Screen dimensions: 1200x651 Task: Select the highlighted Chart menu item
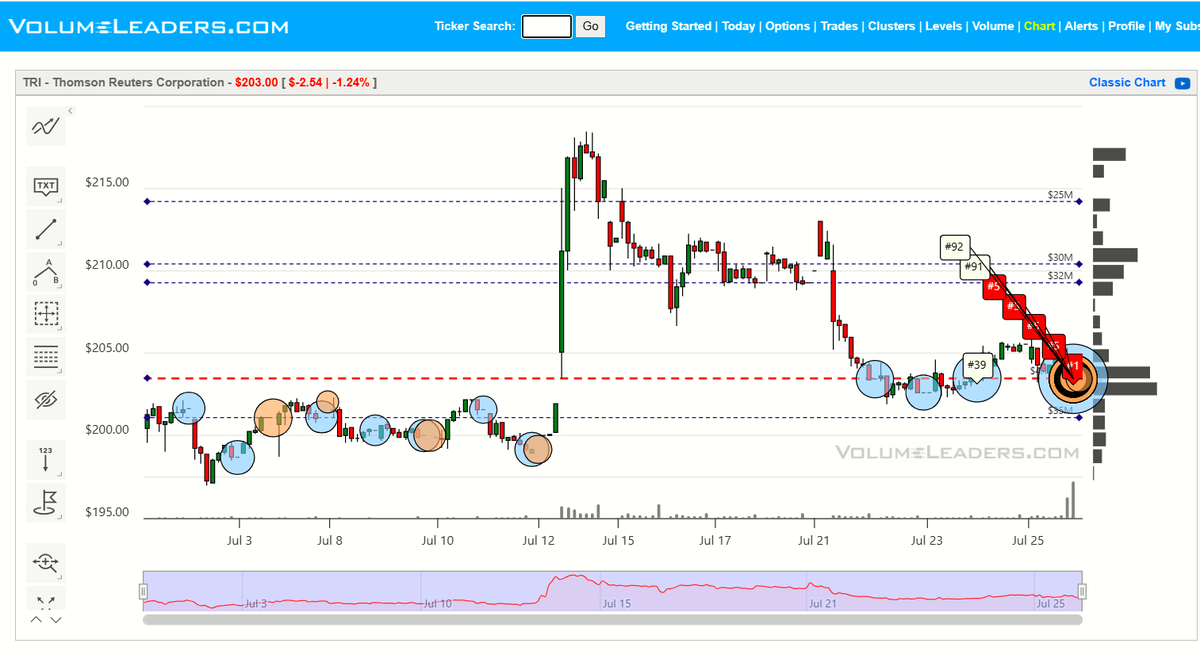pos(1039,26)
